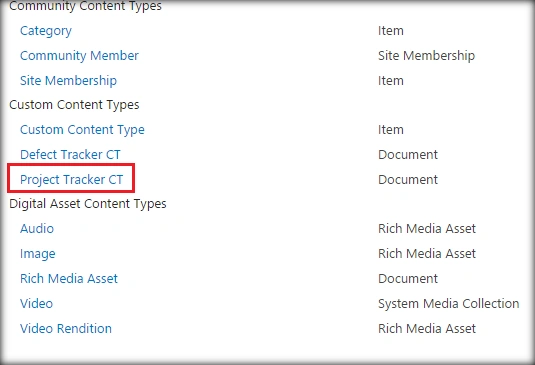Open the Rich Media Asset content type link

point(69,279)
